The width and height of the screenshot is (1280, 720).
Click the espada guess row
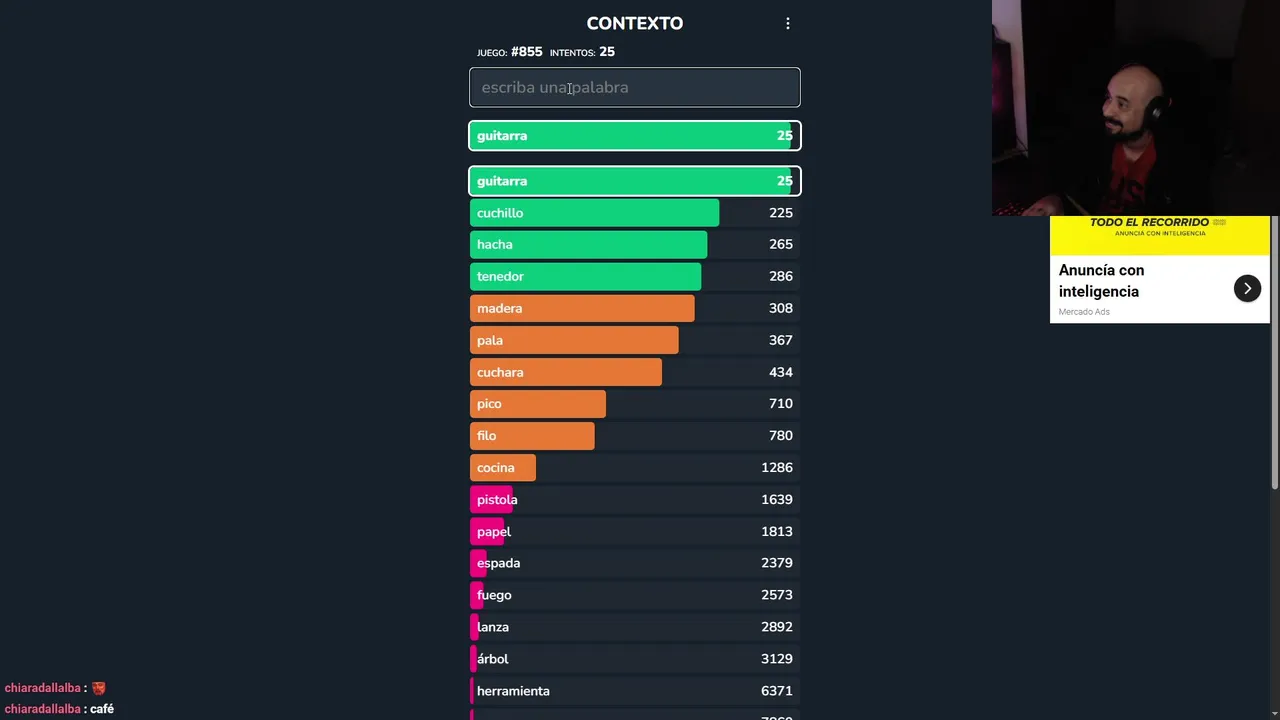coord(635,563)
